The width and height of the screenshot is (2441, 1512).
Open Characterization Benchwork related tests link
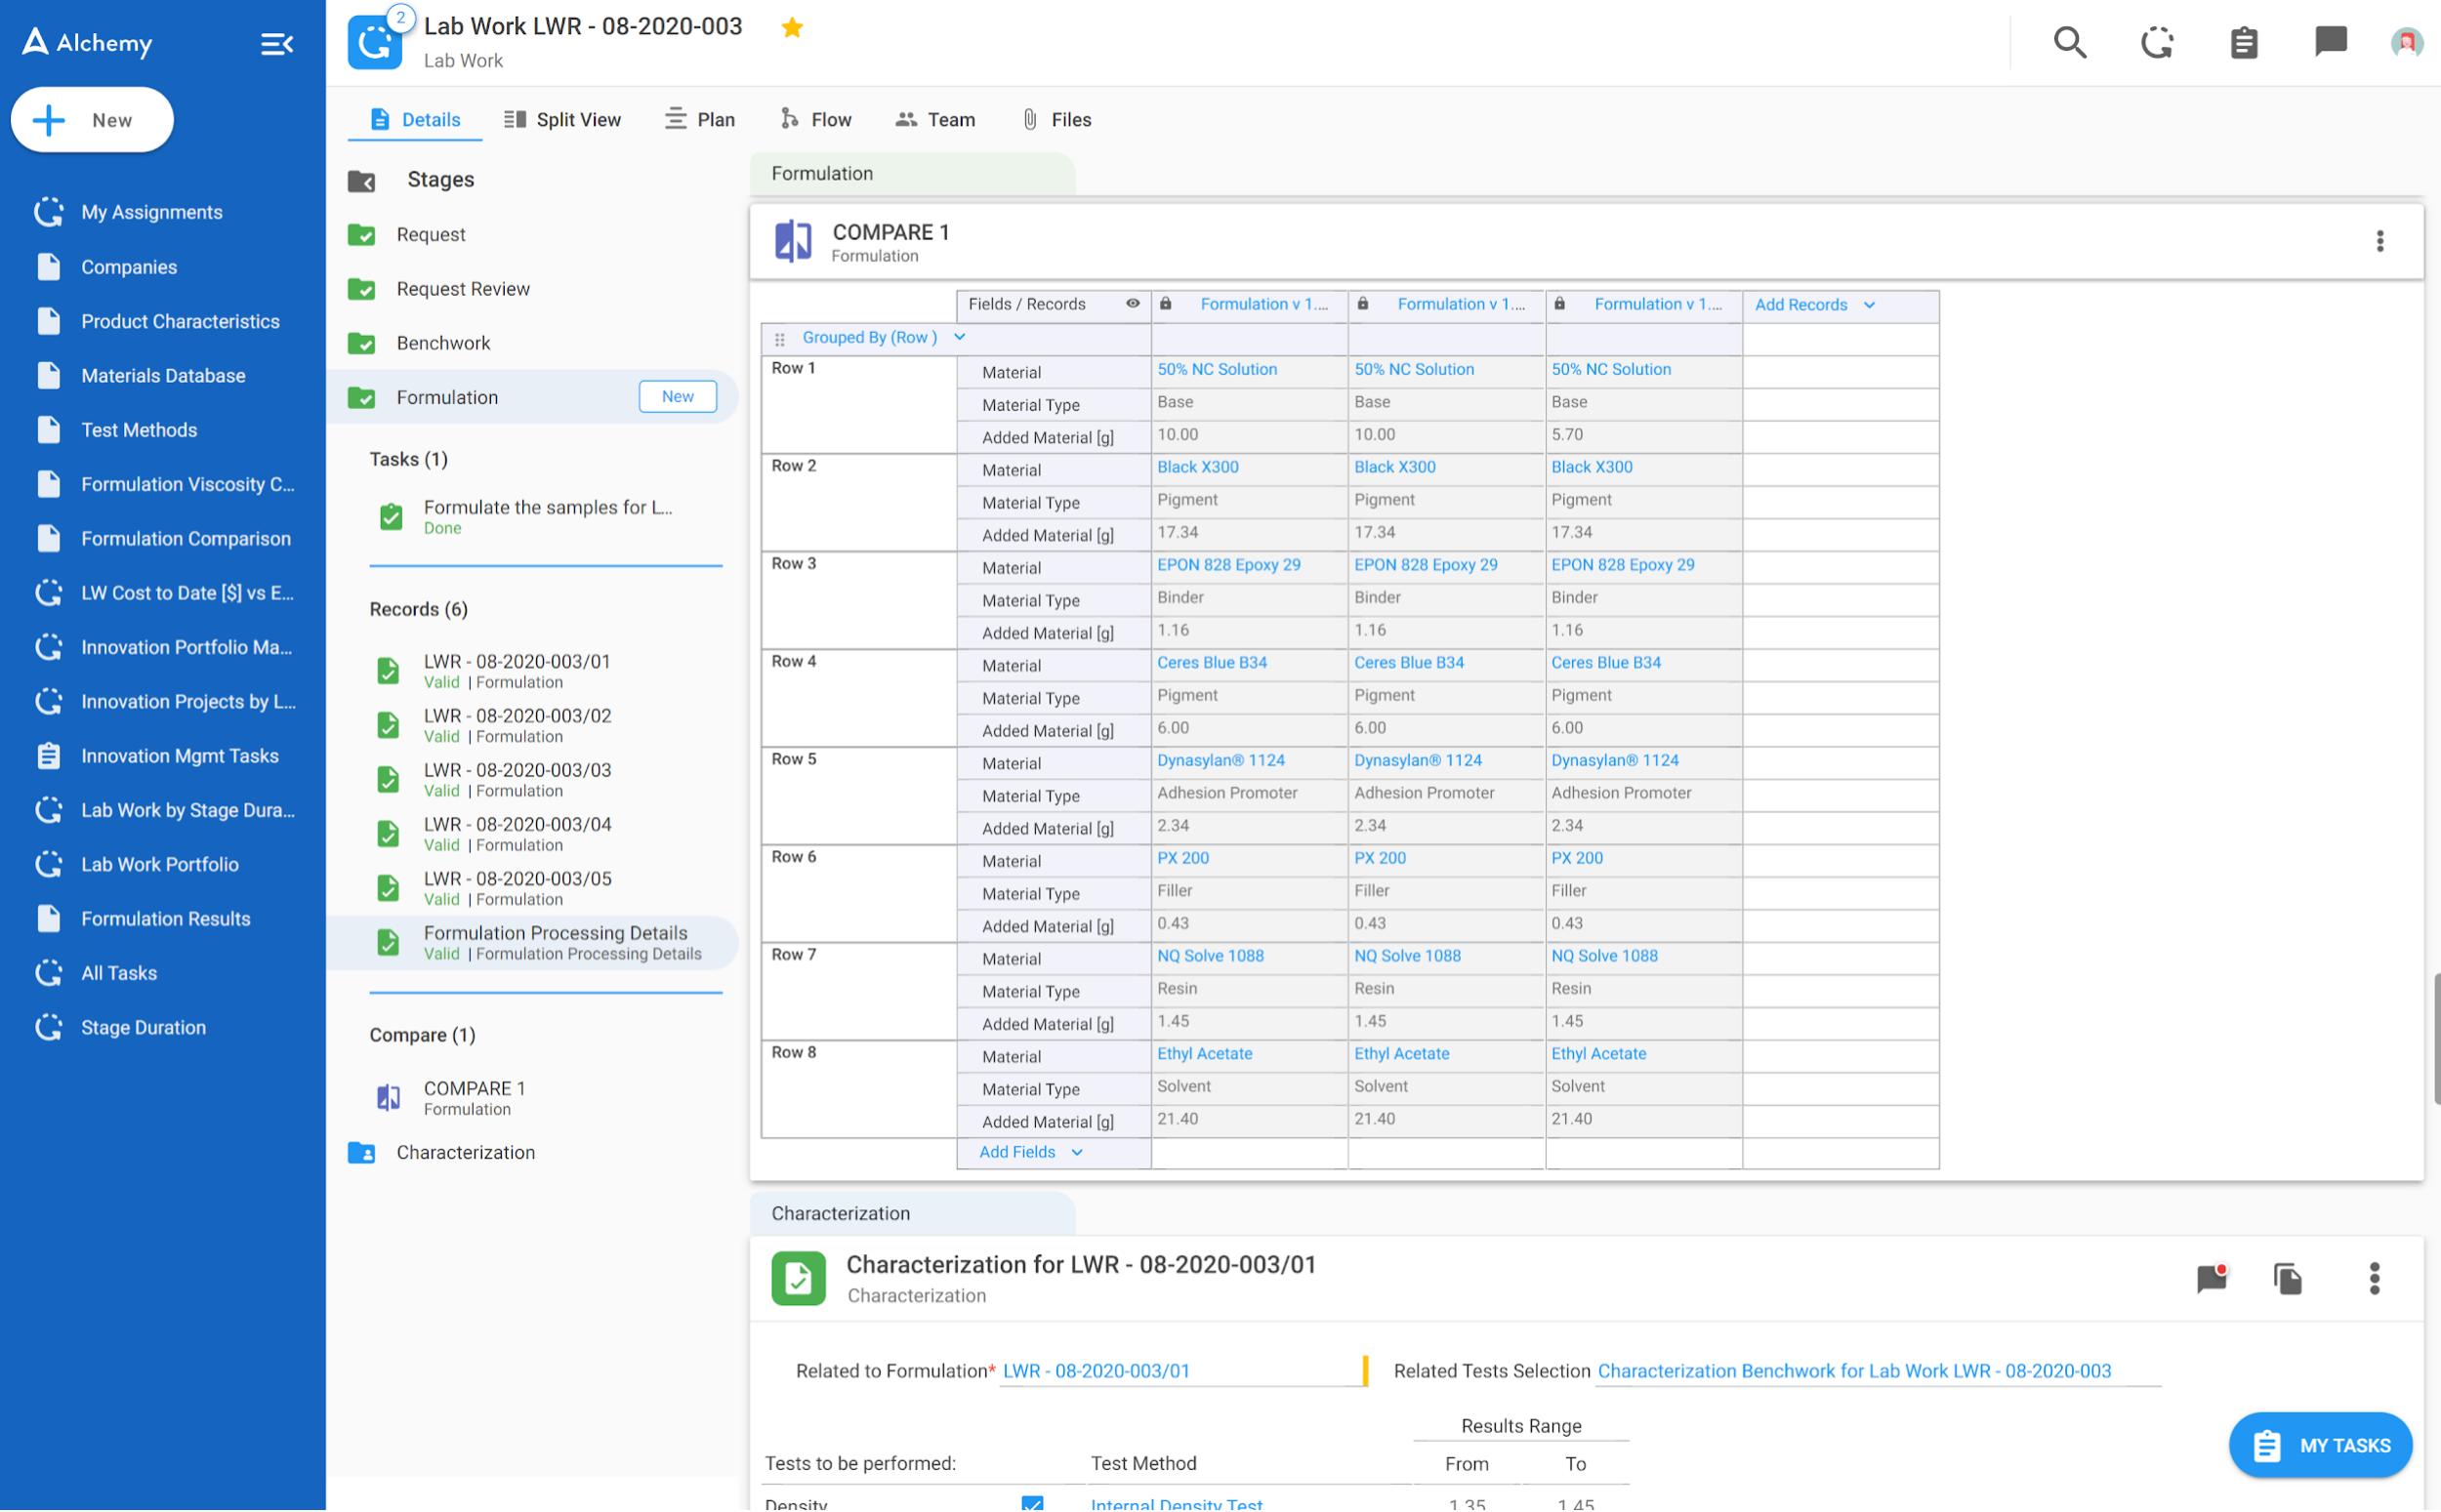[1853, 1371]
